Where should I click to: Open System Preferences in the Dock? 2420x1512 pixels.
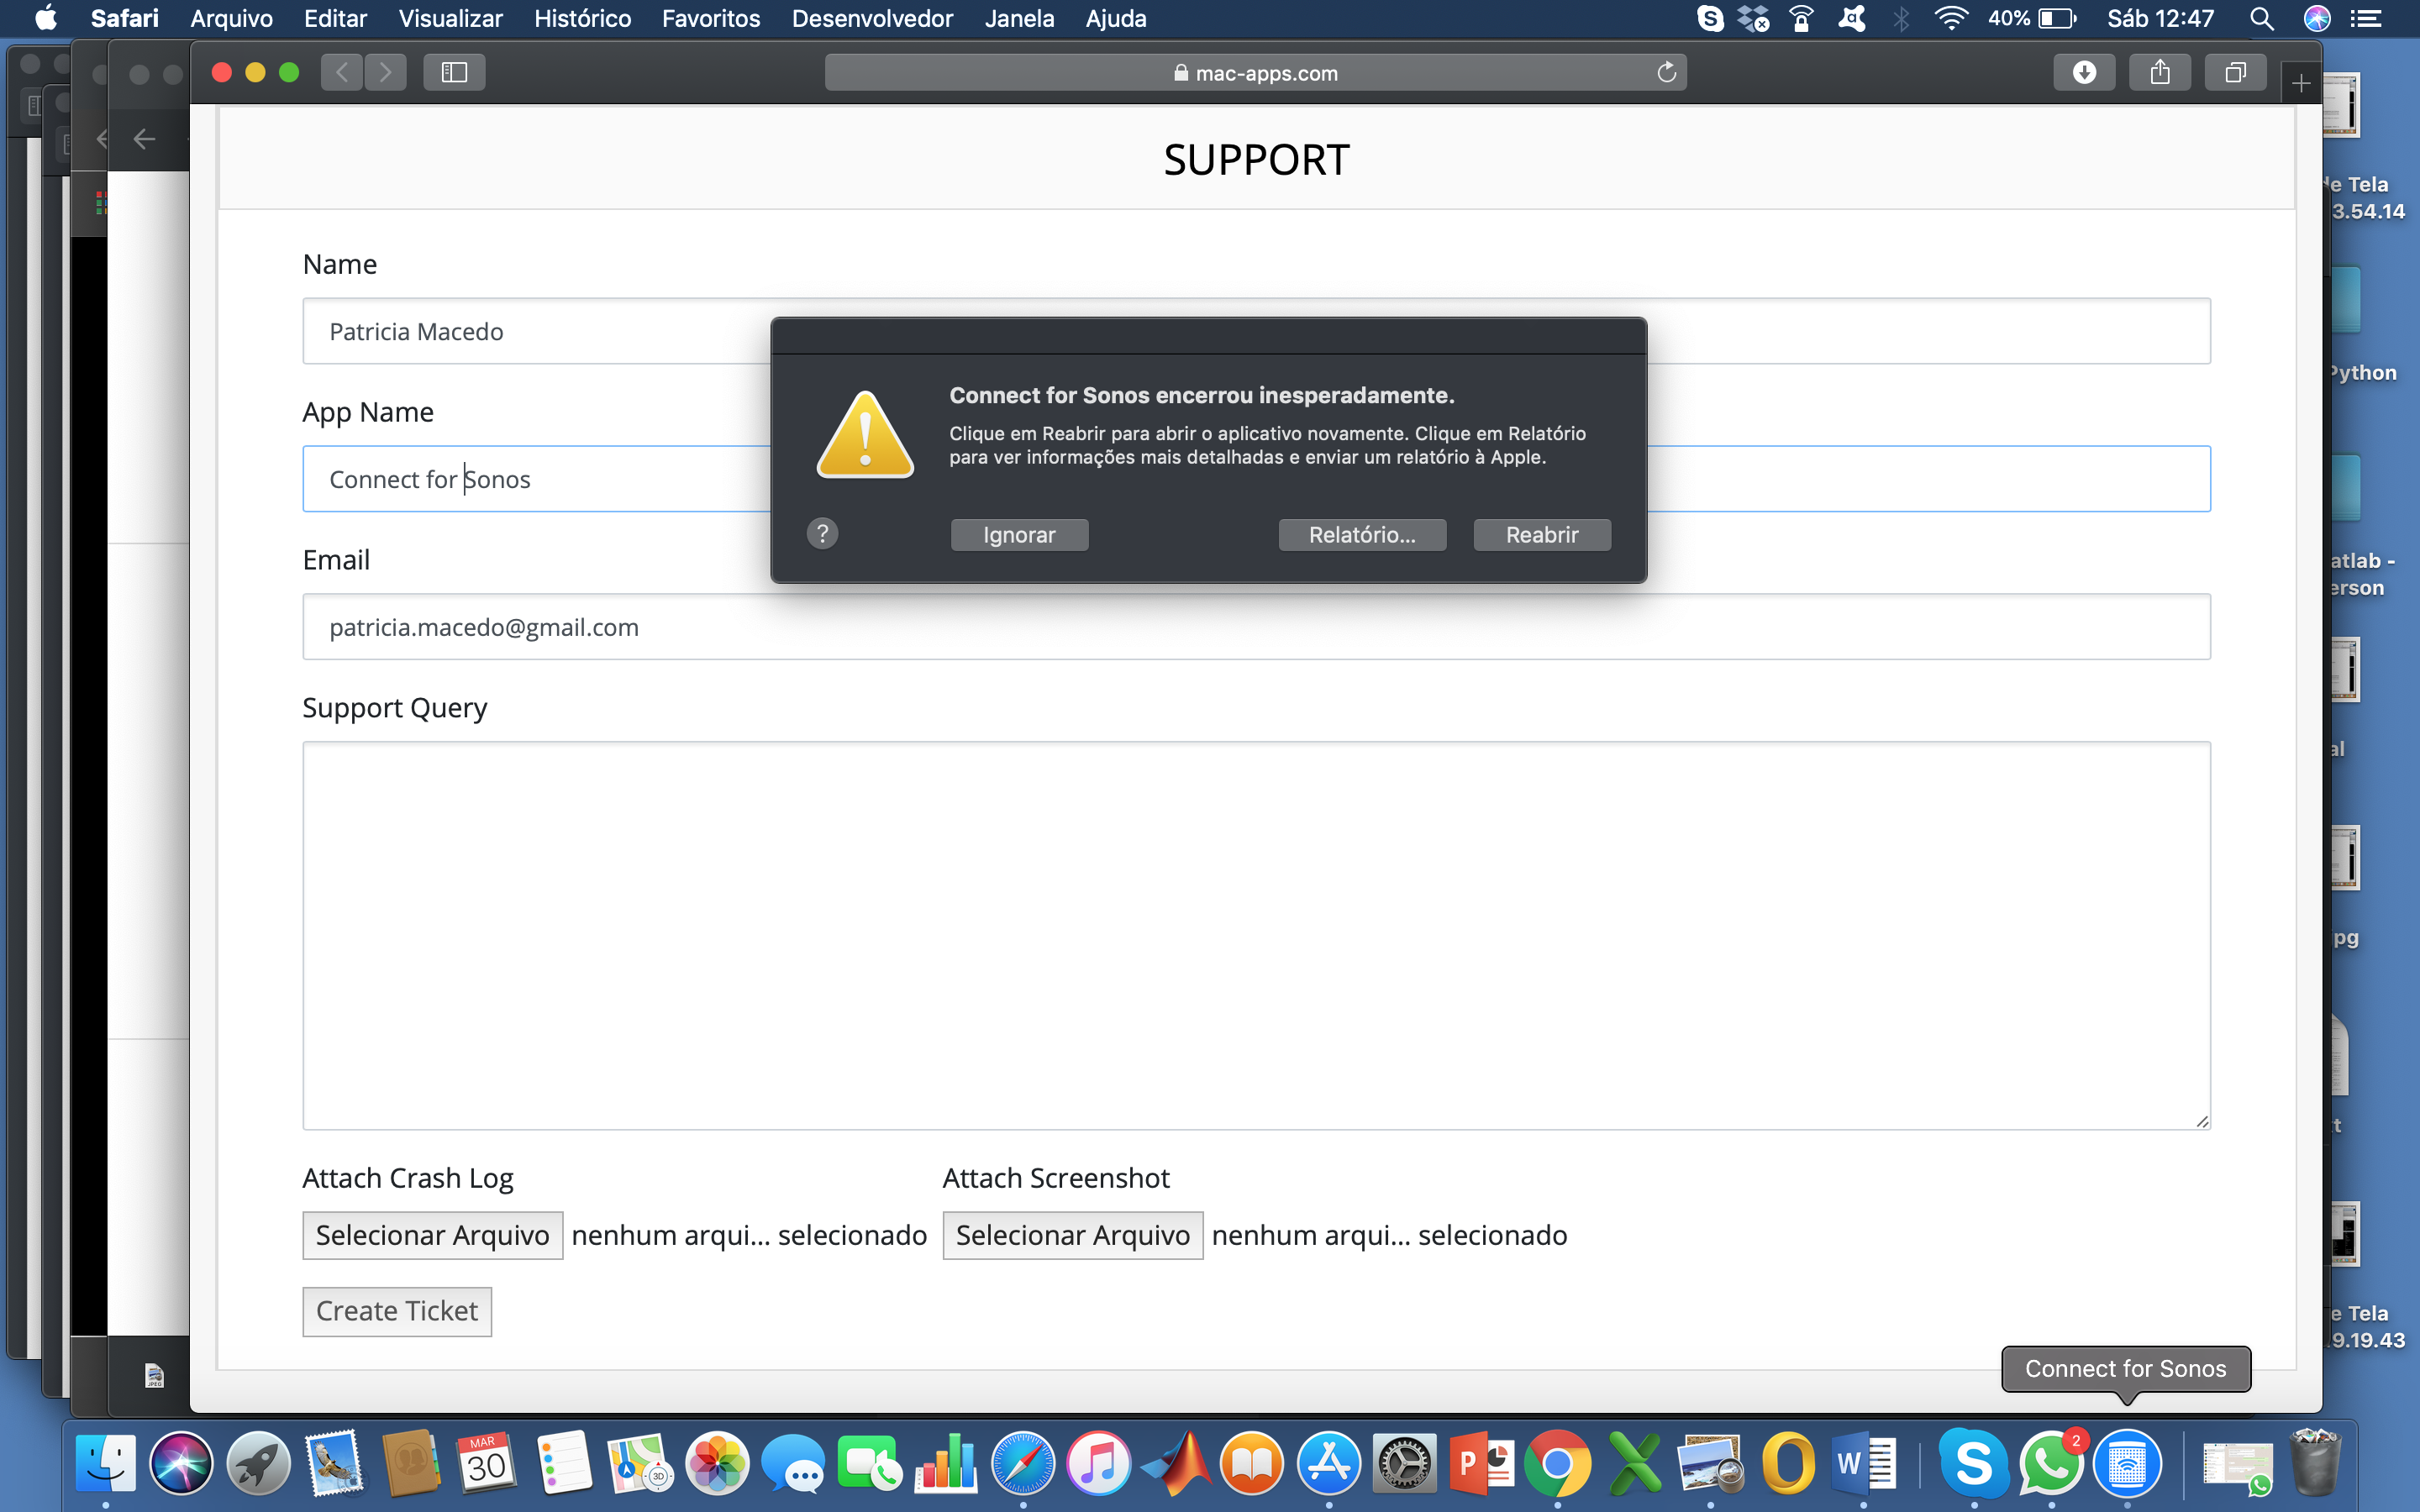pos(1404,1463)
